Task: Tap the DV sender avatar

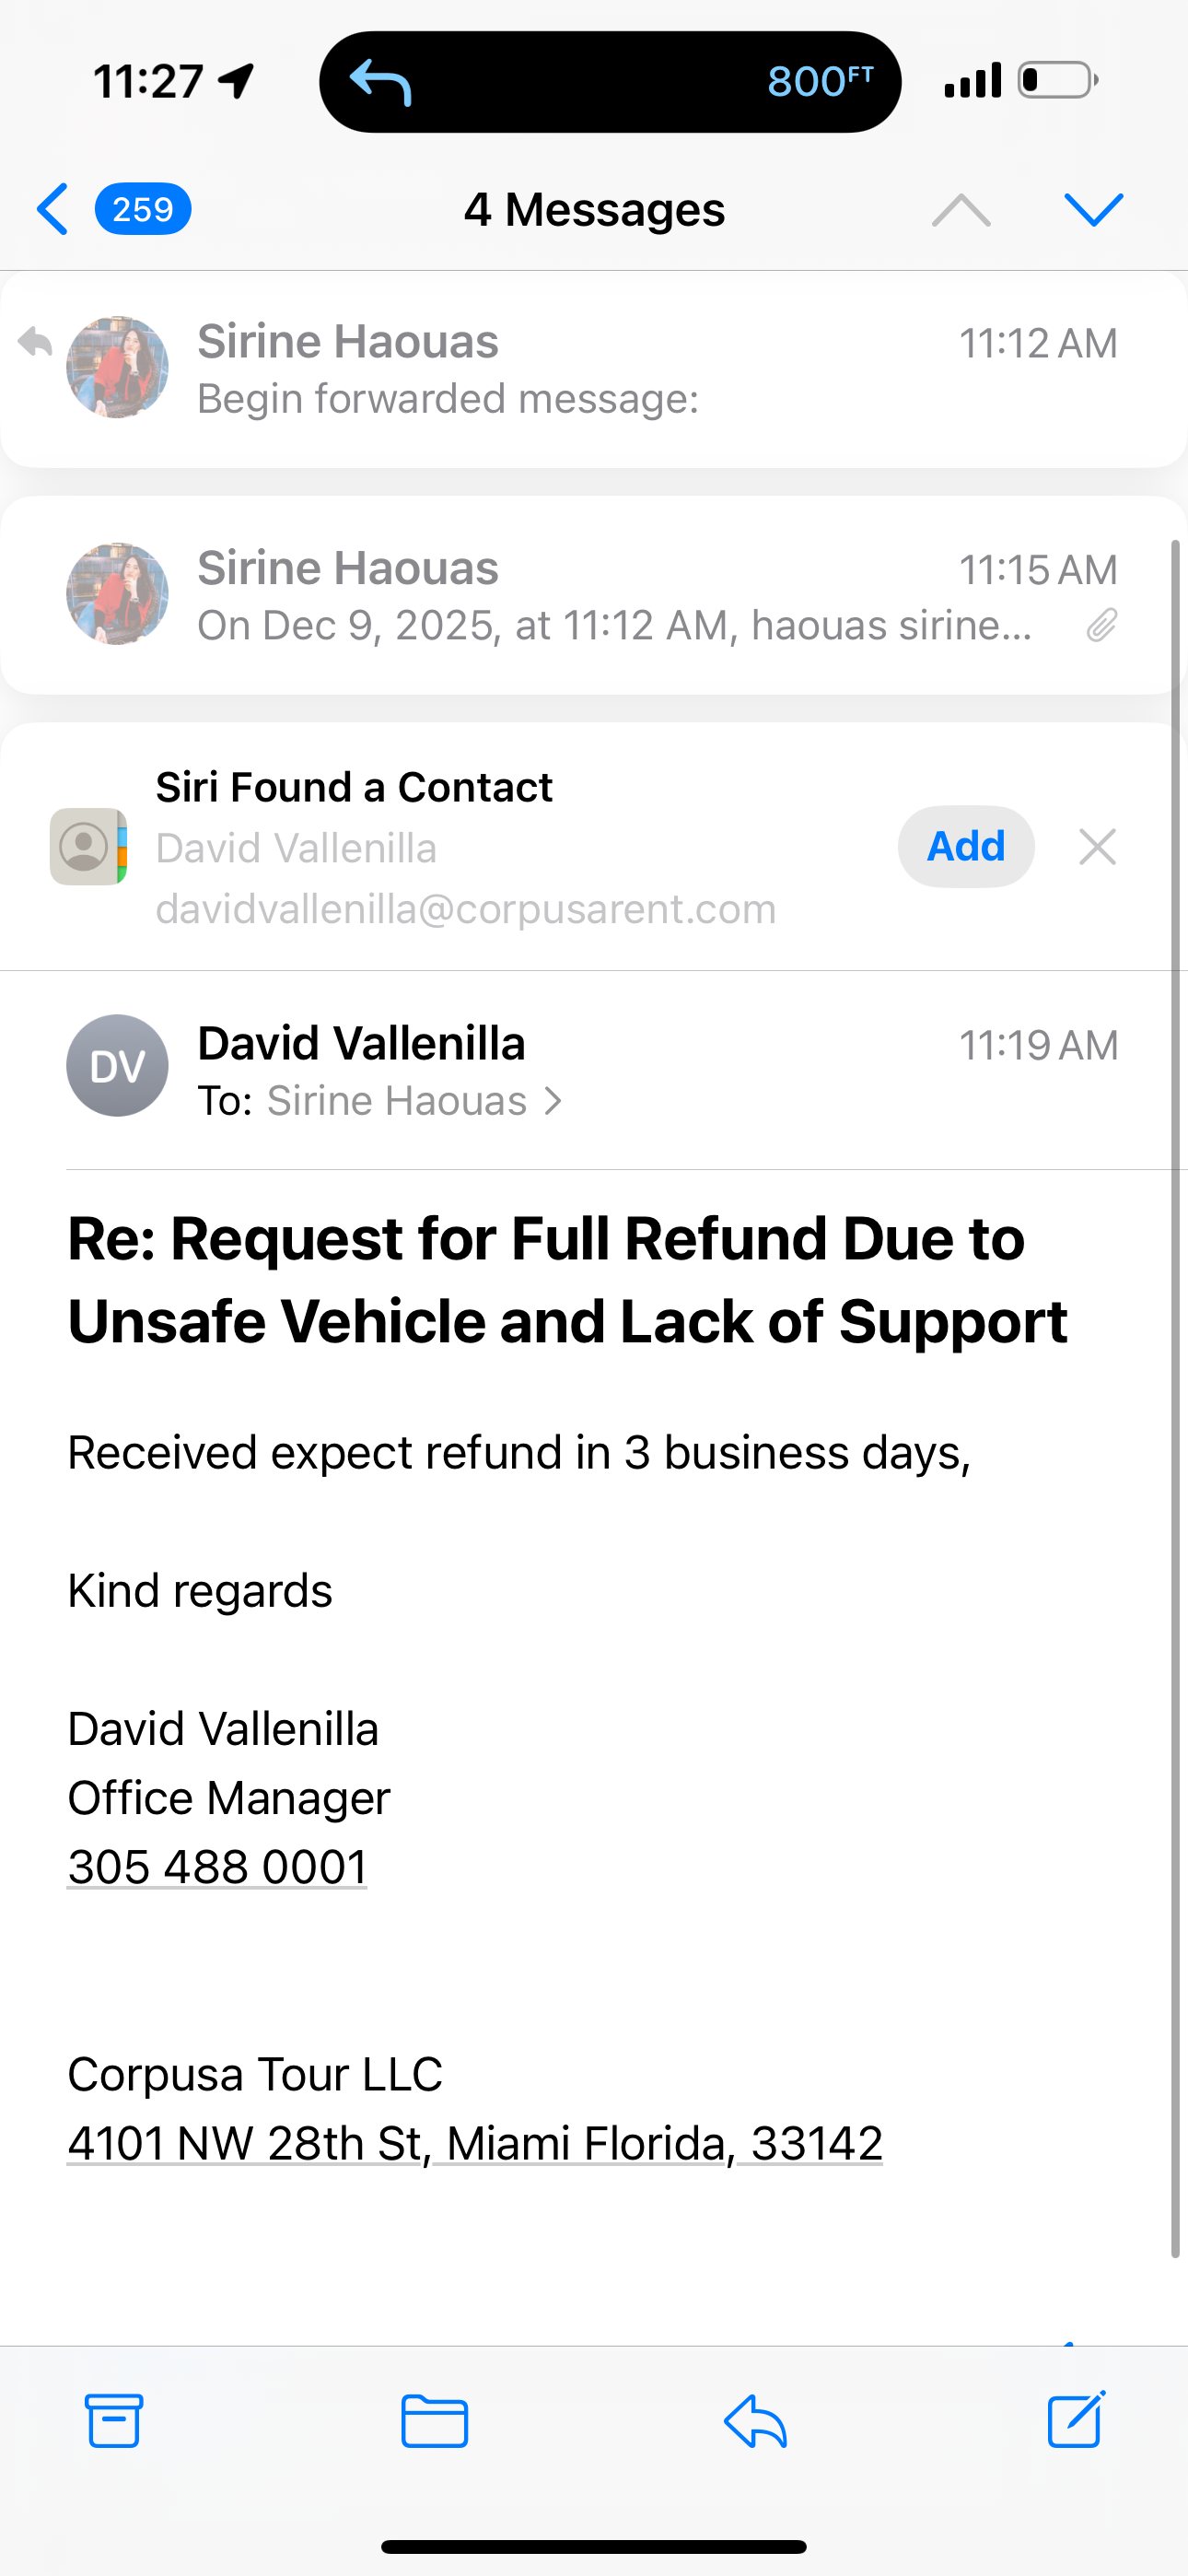Action: tap(117, 1065)
